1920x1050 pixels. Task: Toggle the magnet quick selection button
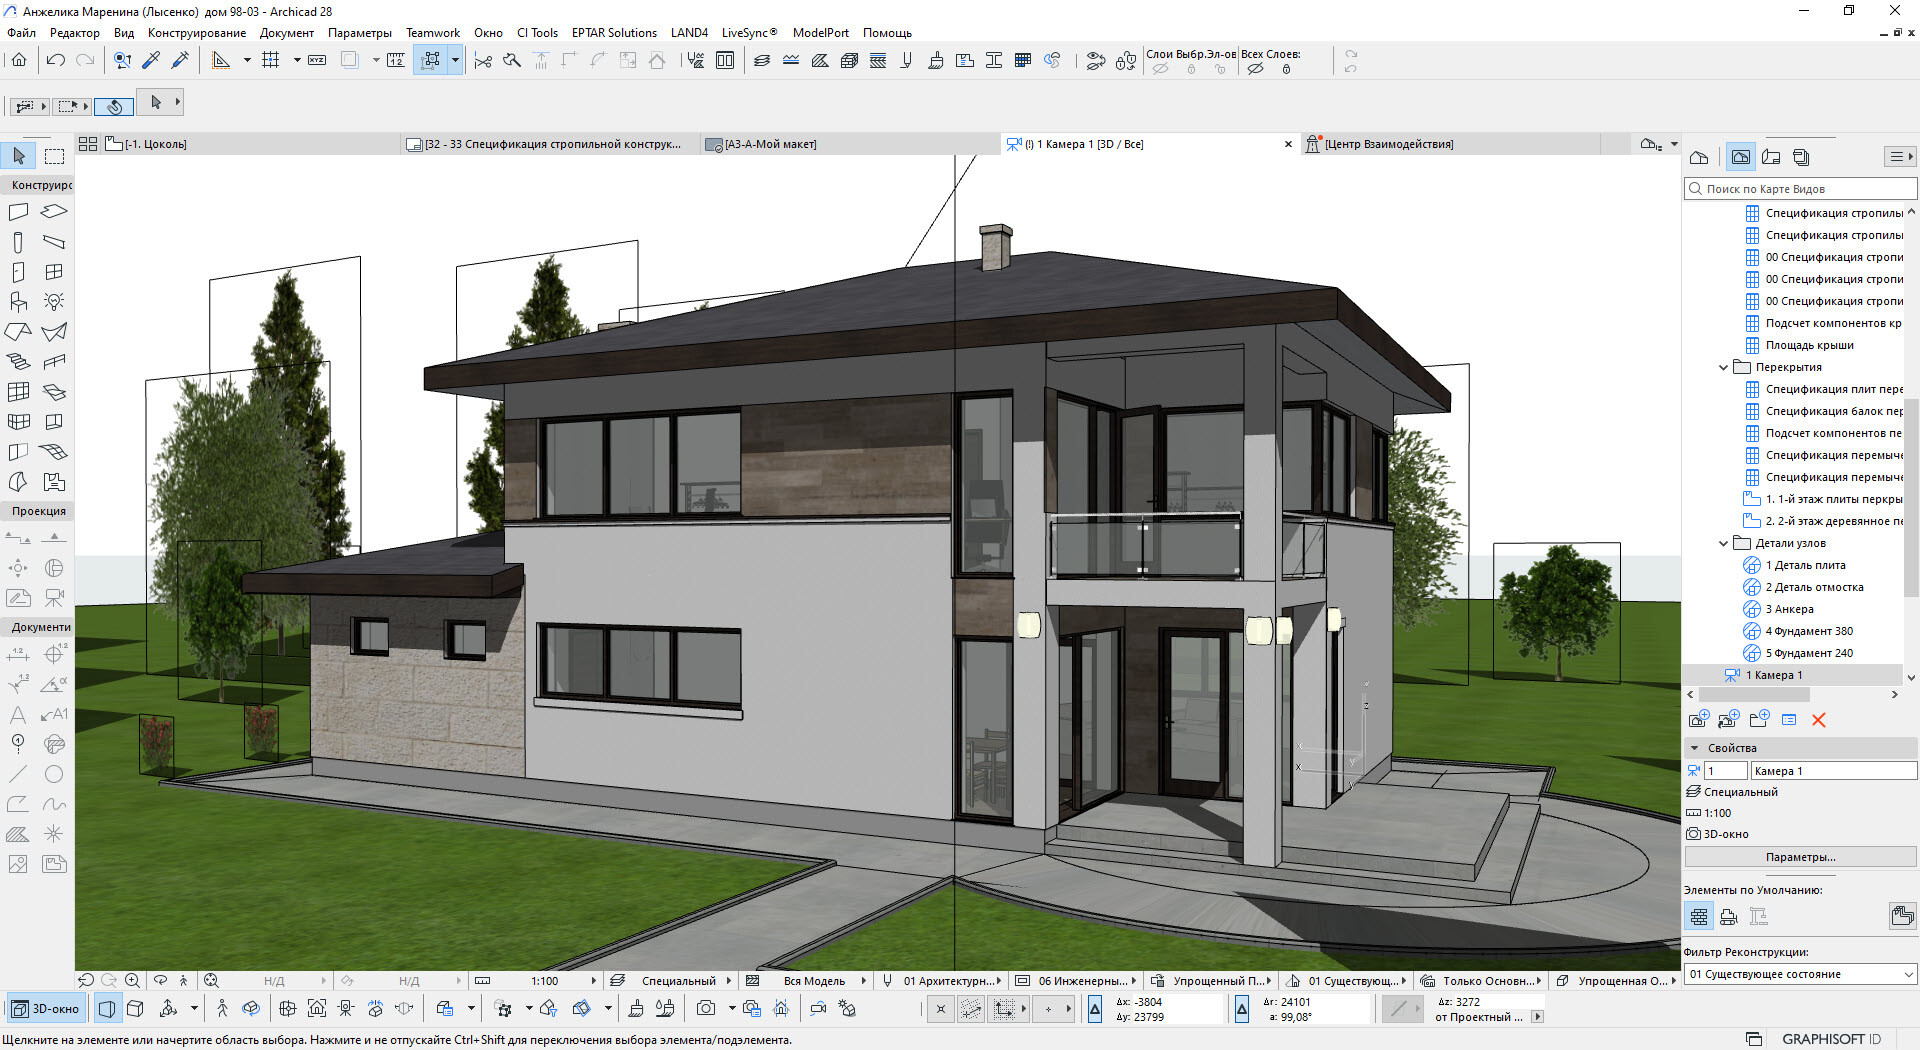114,106
